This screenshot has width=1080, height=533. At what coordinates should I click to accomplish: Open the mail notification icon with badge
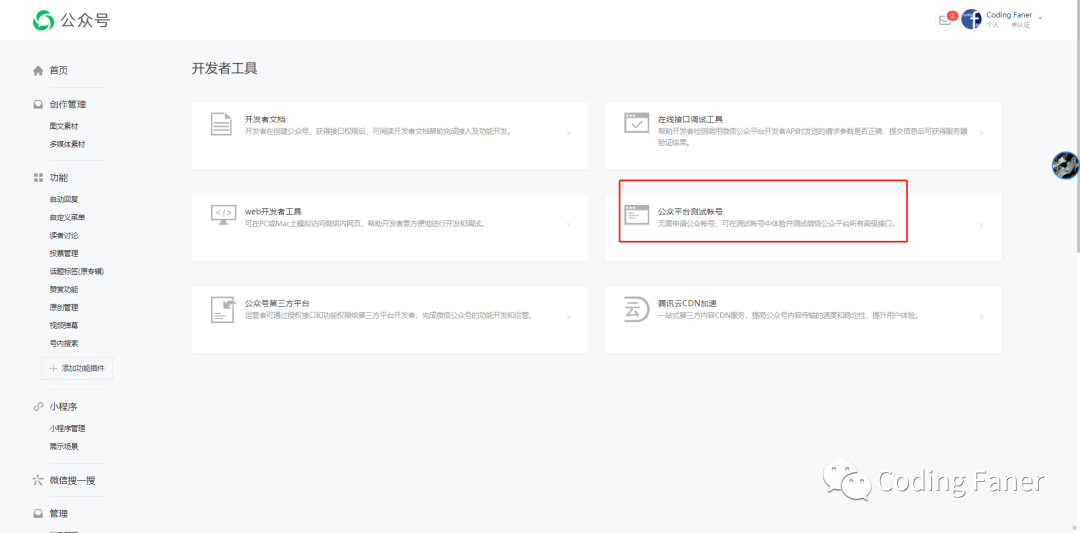(x=945, y=20)
